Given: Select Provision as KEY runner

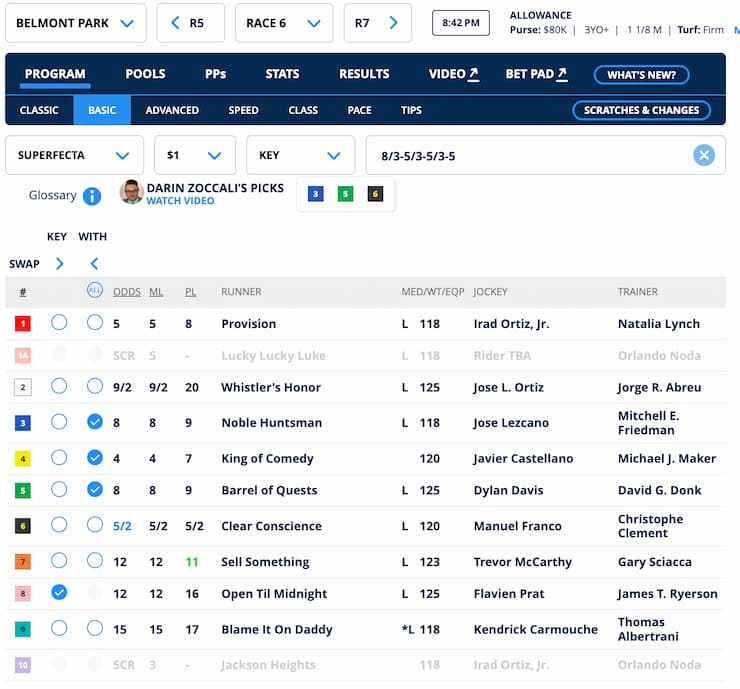Looking at the screenshot, I should 59,323.
